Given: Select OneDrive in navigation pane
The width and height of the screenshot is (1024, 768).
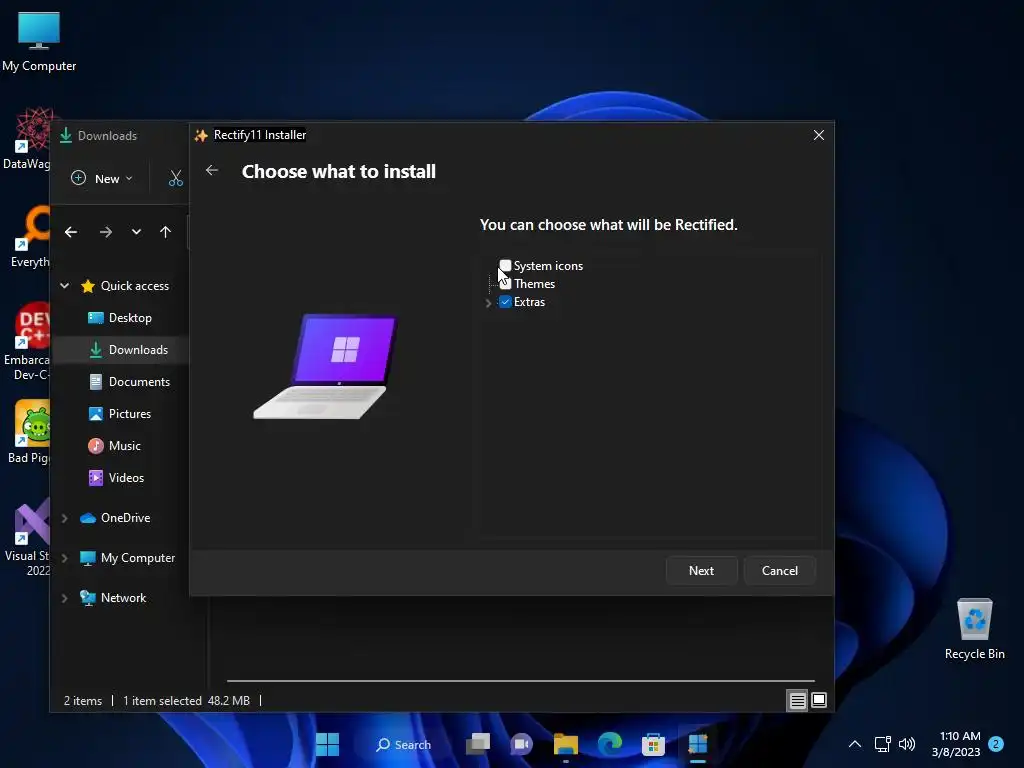Looking at the screenshot, I should pyautogui.click(x=125, y=518).
